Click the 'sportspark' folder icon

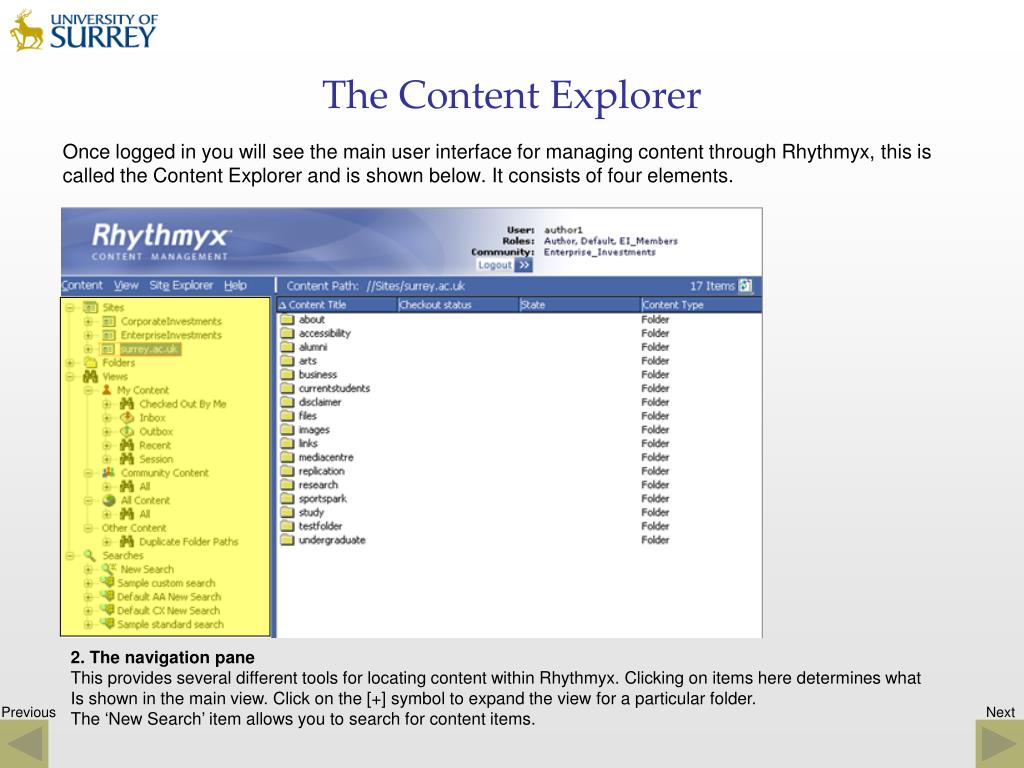pos(287,499)
